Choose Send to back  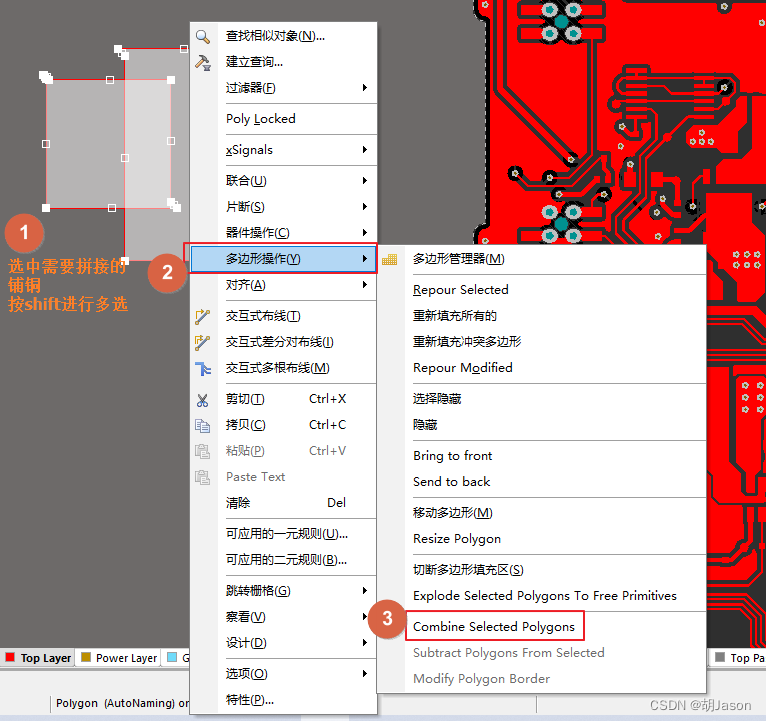[x=542, y=482]
